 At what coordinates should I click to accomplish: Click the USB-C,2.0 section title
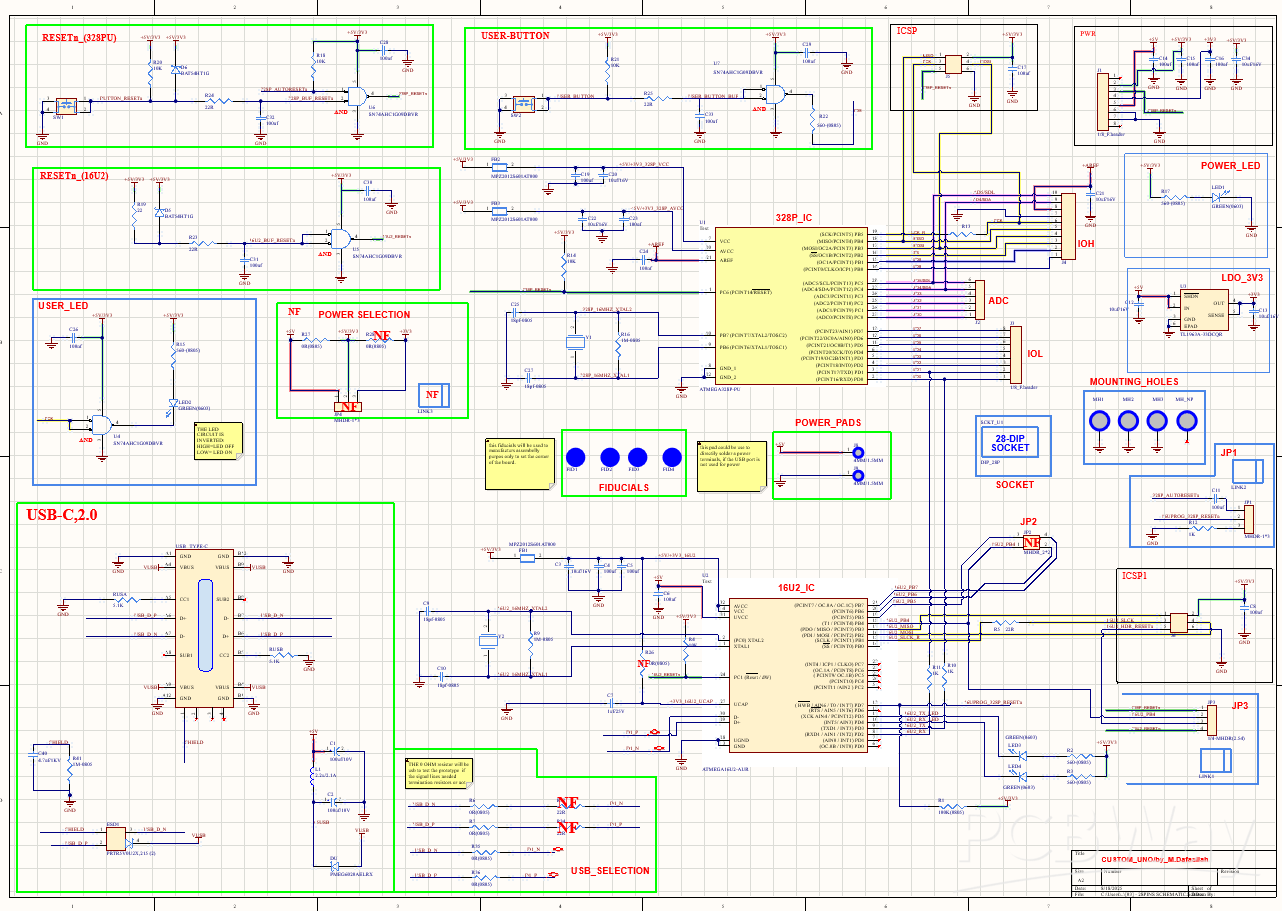coord(62,515)
